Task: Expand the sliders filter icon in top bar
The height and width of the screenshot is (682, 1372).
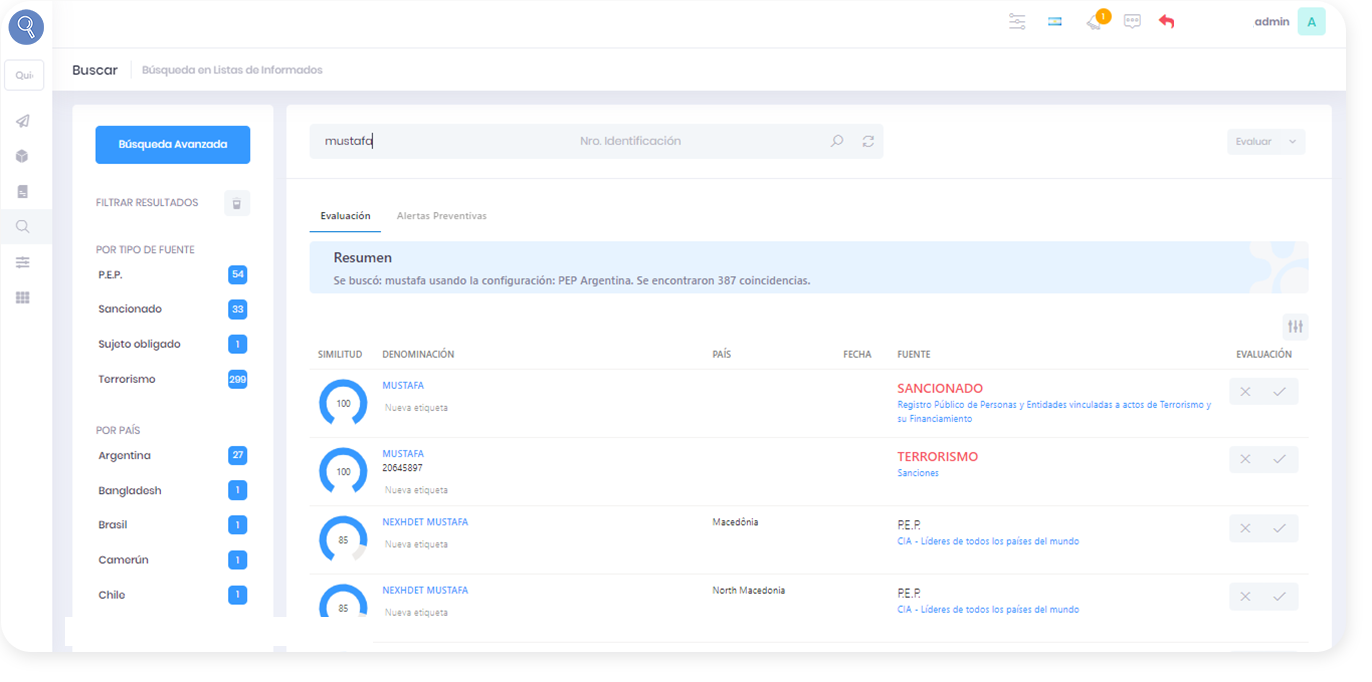Action: point(1017,20)
